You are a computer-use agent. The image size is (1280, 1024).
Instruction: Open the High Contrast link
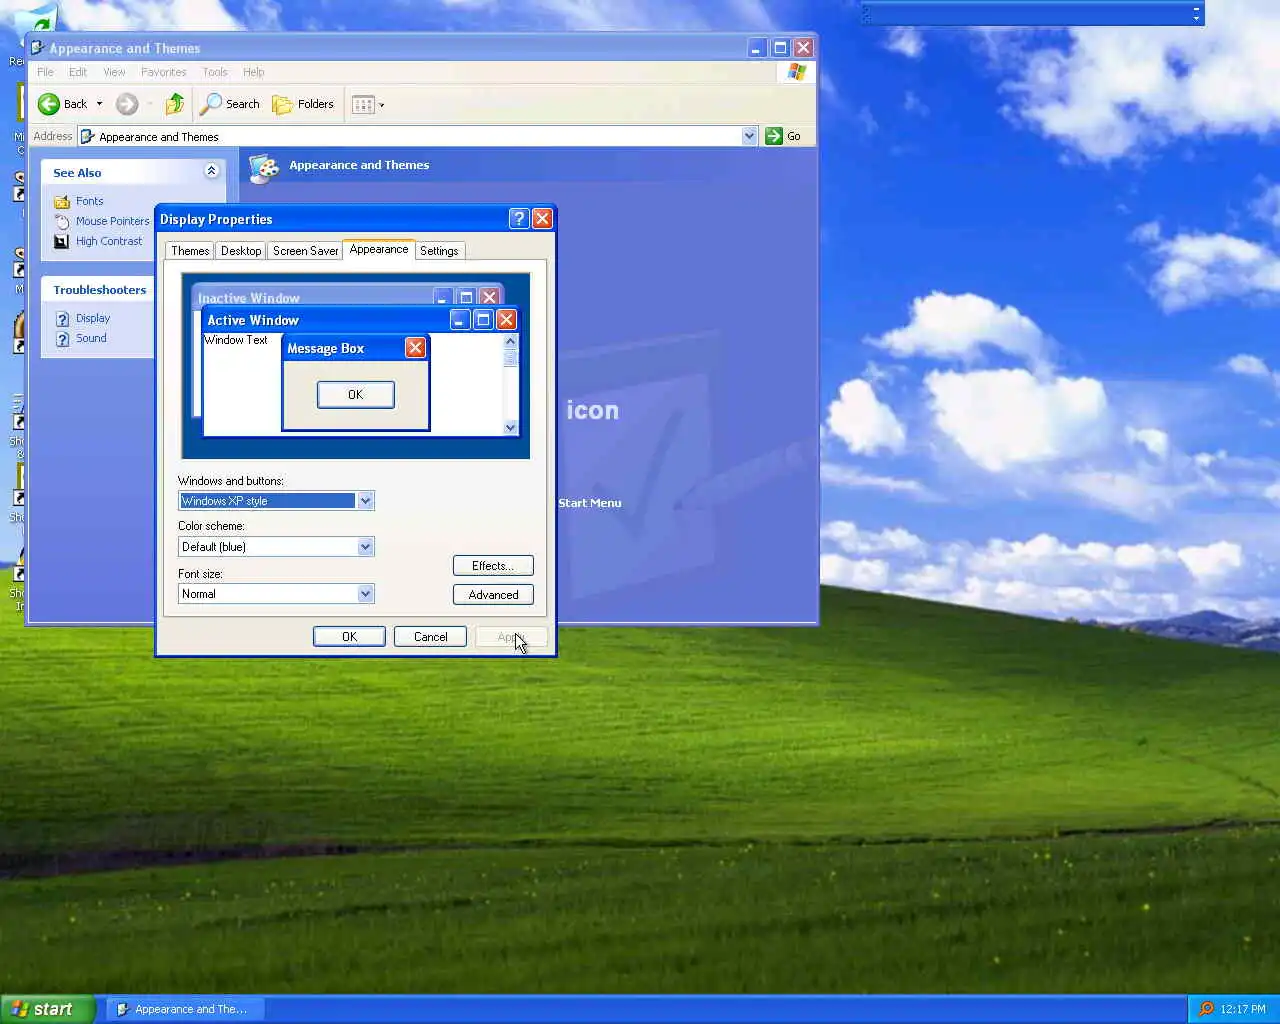109,241
